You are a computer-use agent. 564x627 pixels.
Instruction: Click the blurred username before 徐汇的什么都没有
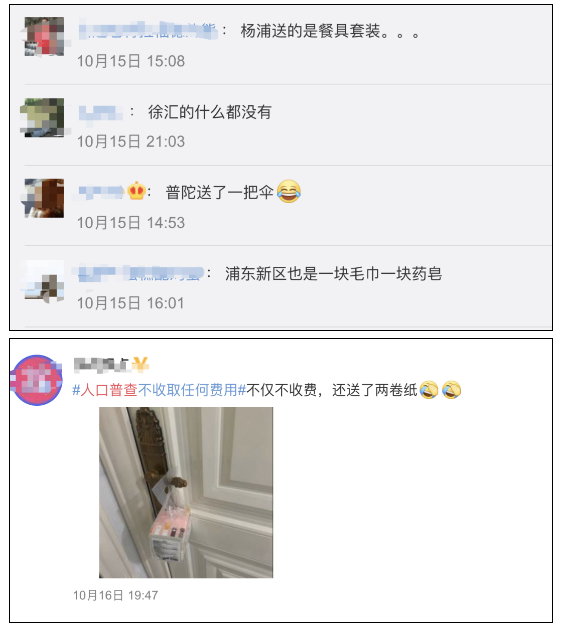click(101, 113)
